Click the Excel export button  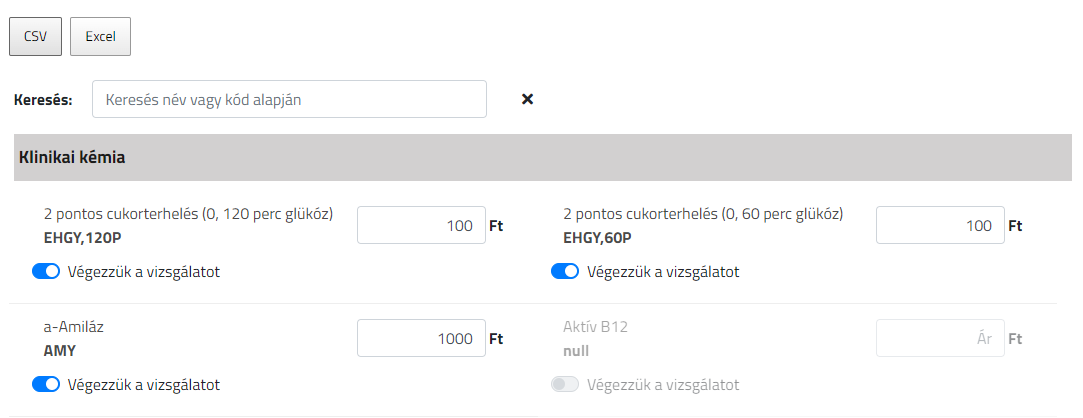pyautogui.click(x=100, y=36)
